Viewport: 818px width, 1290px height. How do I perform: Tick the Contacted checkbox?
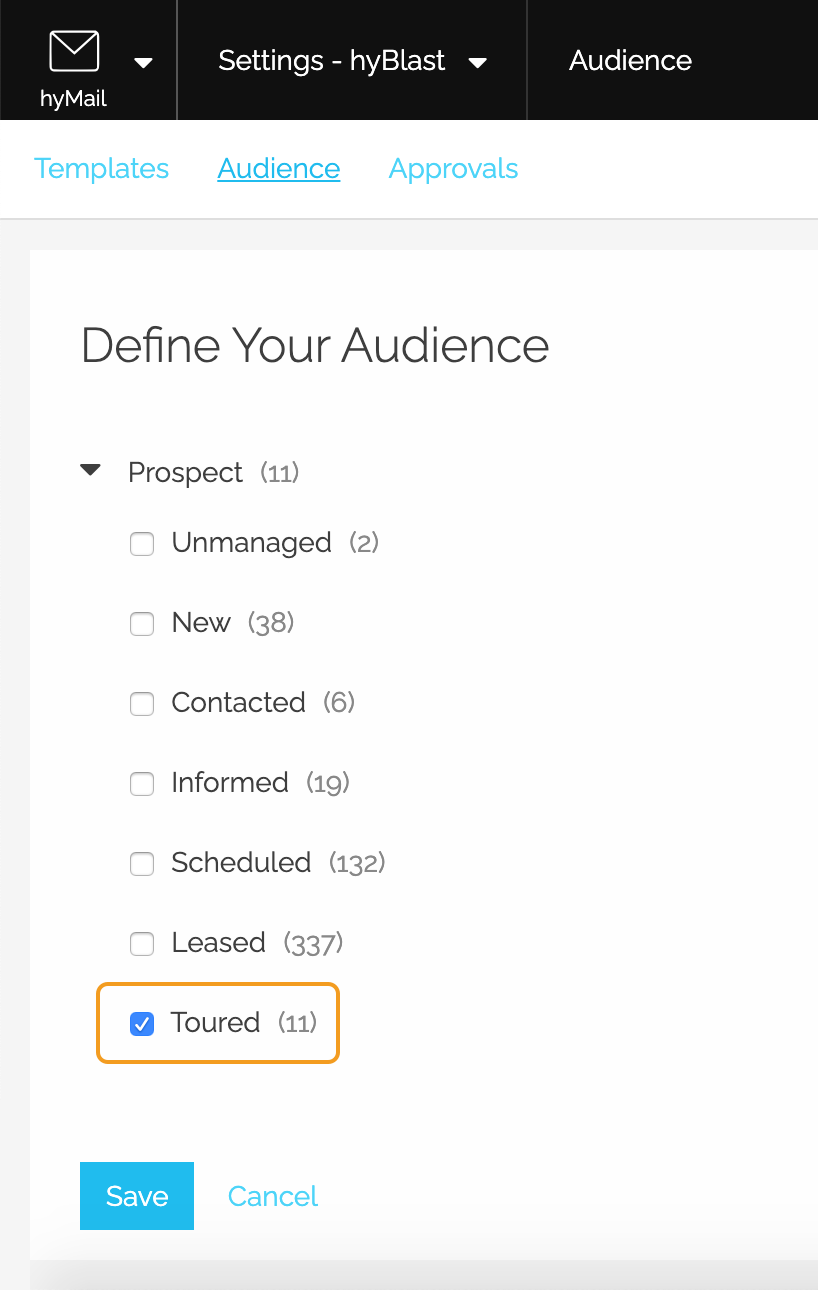pos(142,704)
